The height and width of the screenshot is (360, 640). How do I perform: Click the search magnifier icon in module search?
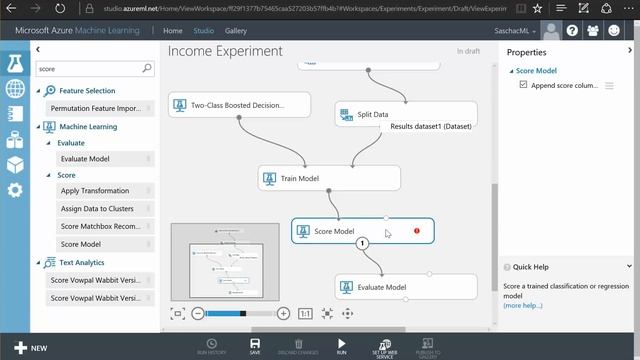click(x=147, y=68)
